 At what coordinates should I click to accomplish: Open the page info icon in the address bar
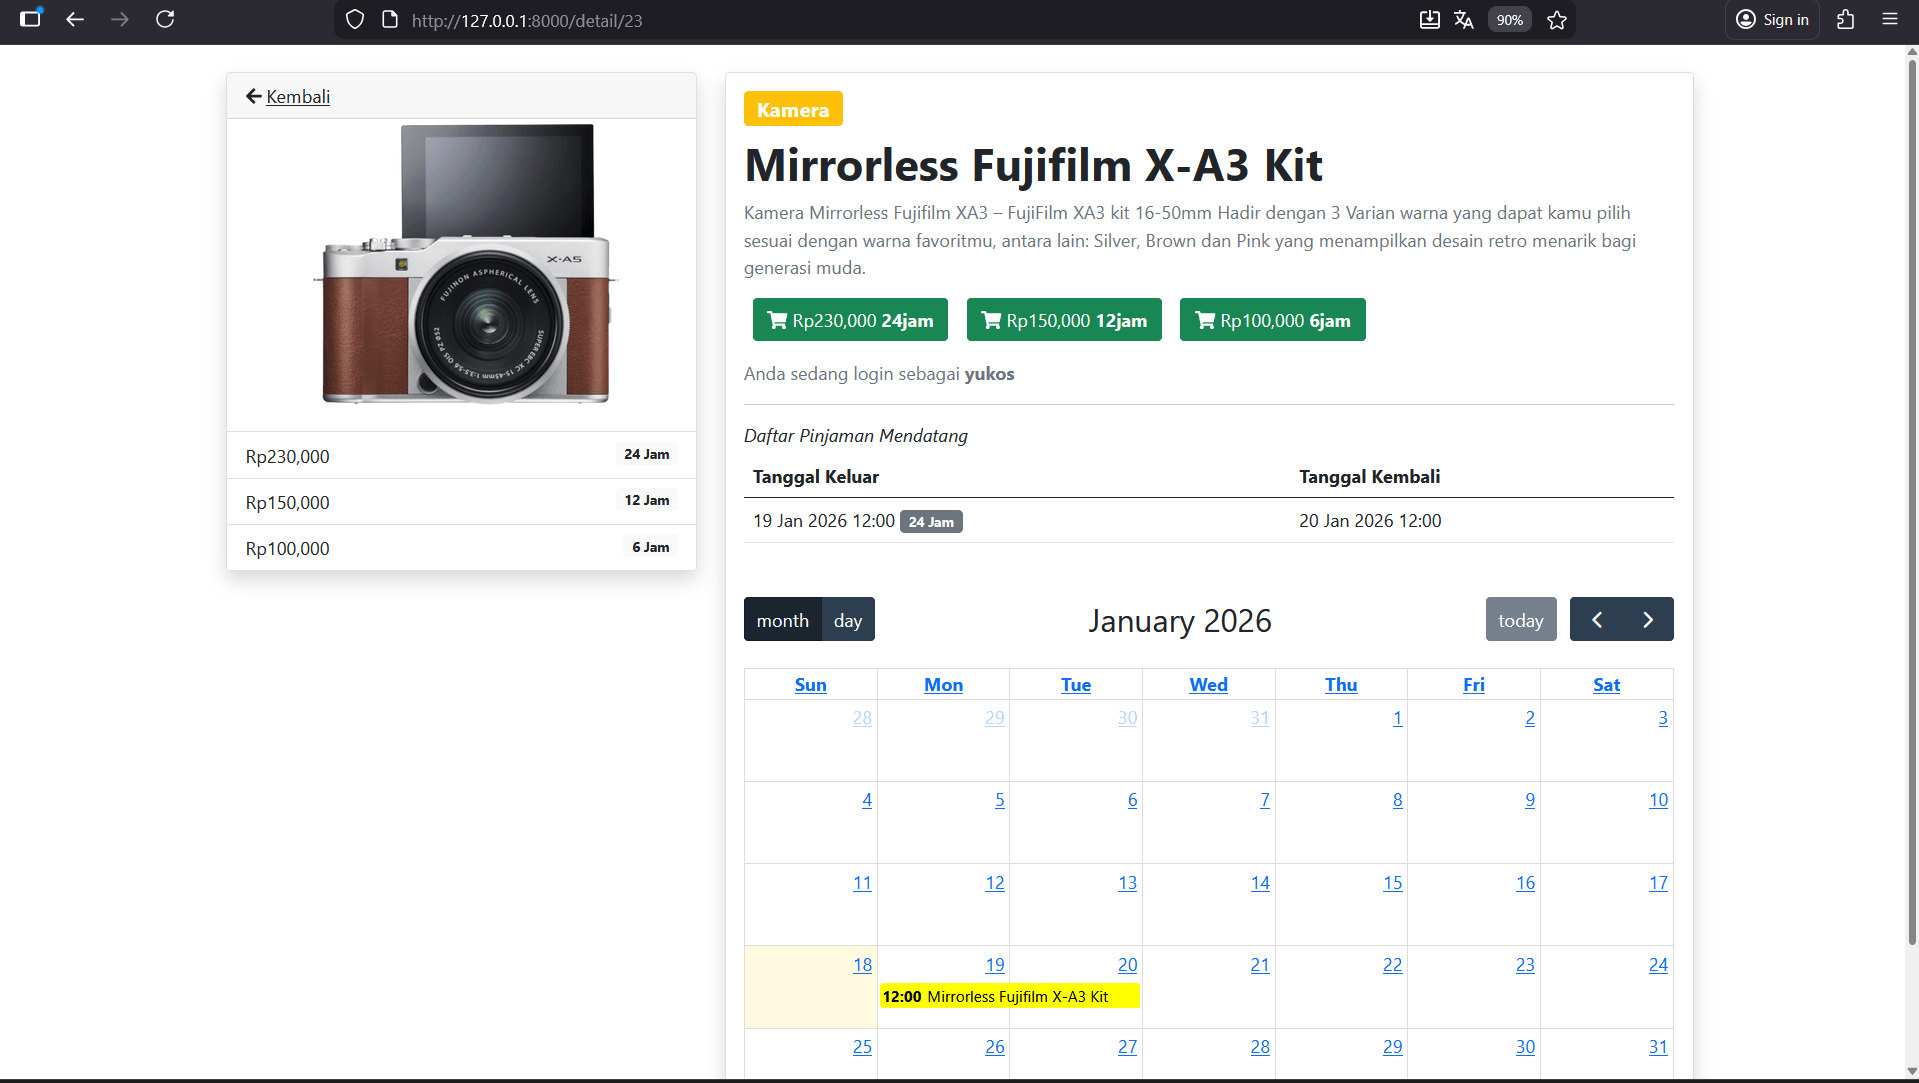[x=390, y=20]
